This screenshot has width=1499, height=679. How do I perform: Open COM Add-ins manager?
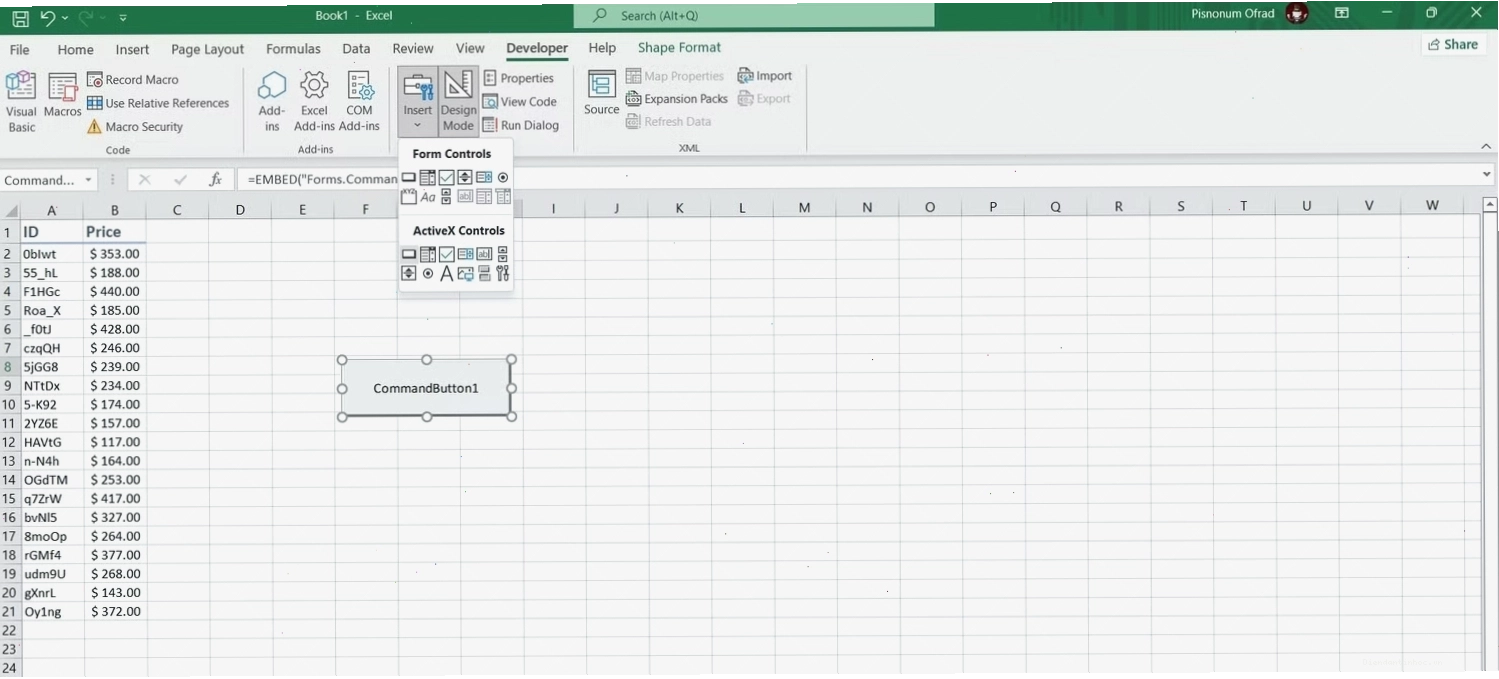(x=359, y=102)
